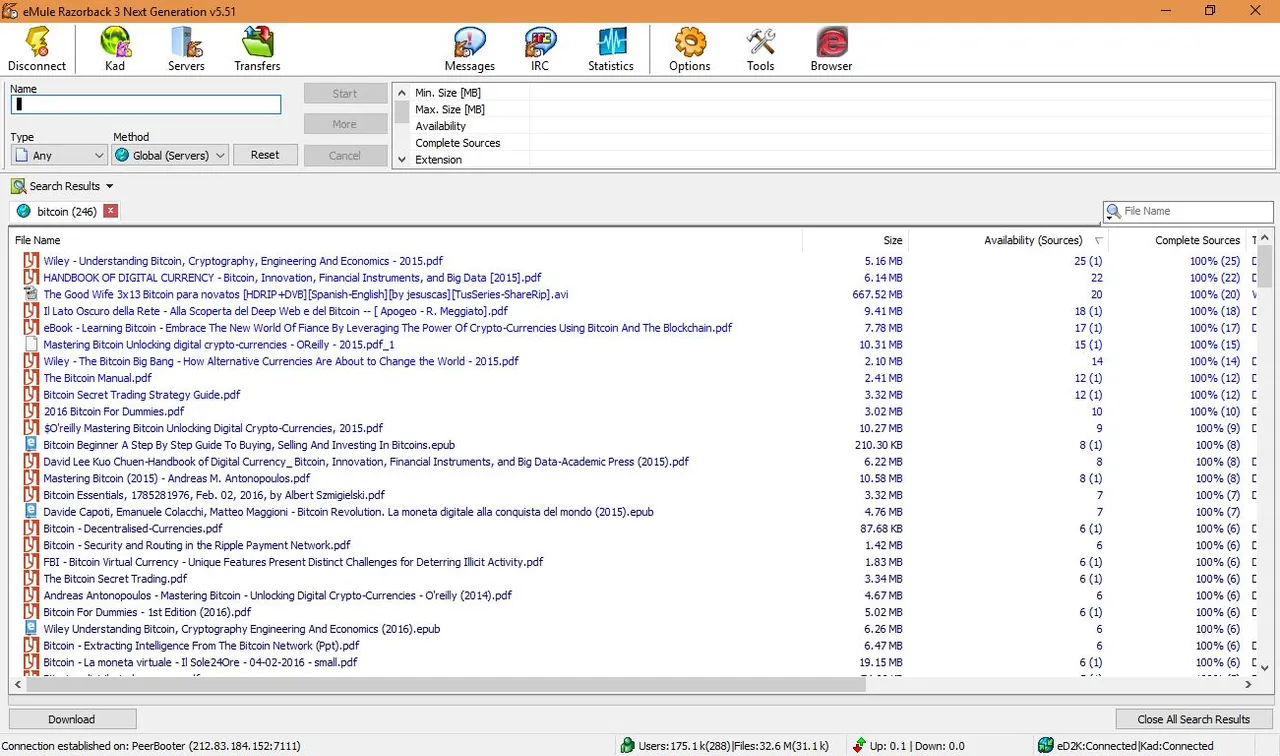
Task: Click the Download button
Action: pyautogui.click(x=72, y=719)
